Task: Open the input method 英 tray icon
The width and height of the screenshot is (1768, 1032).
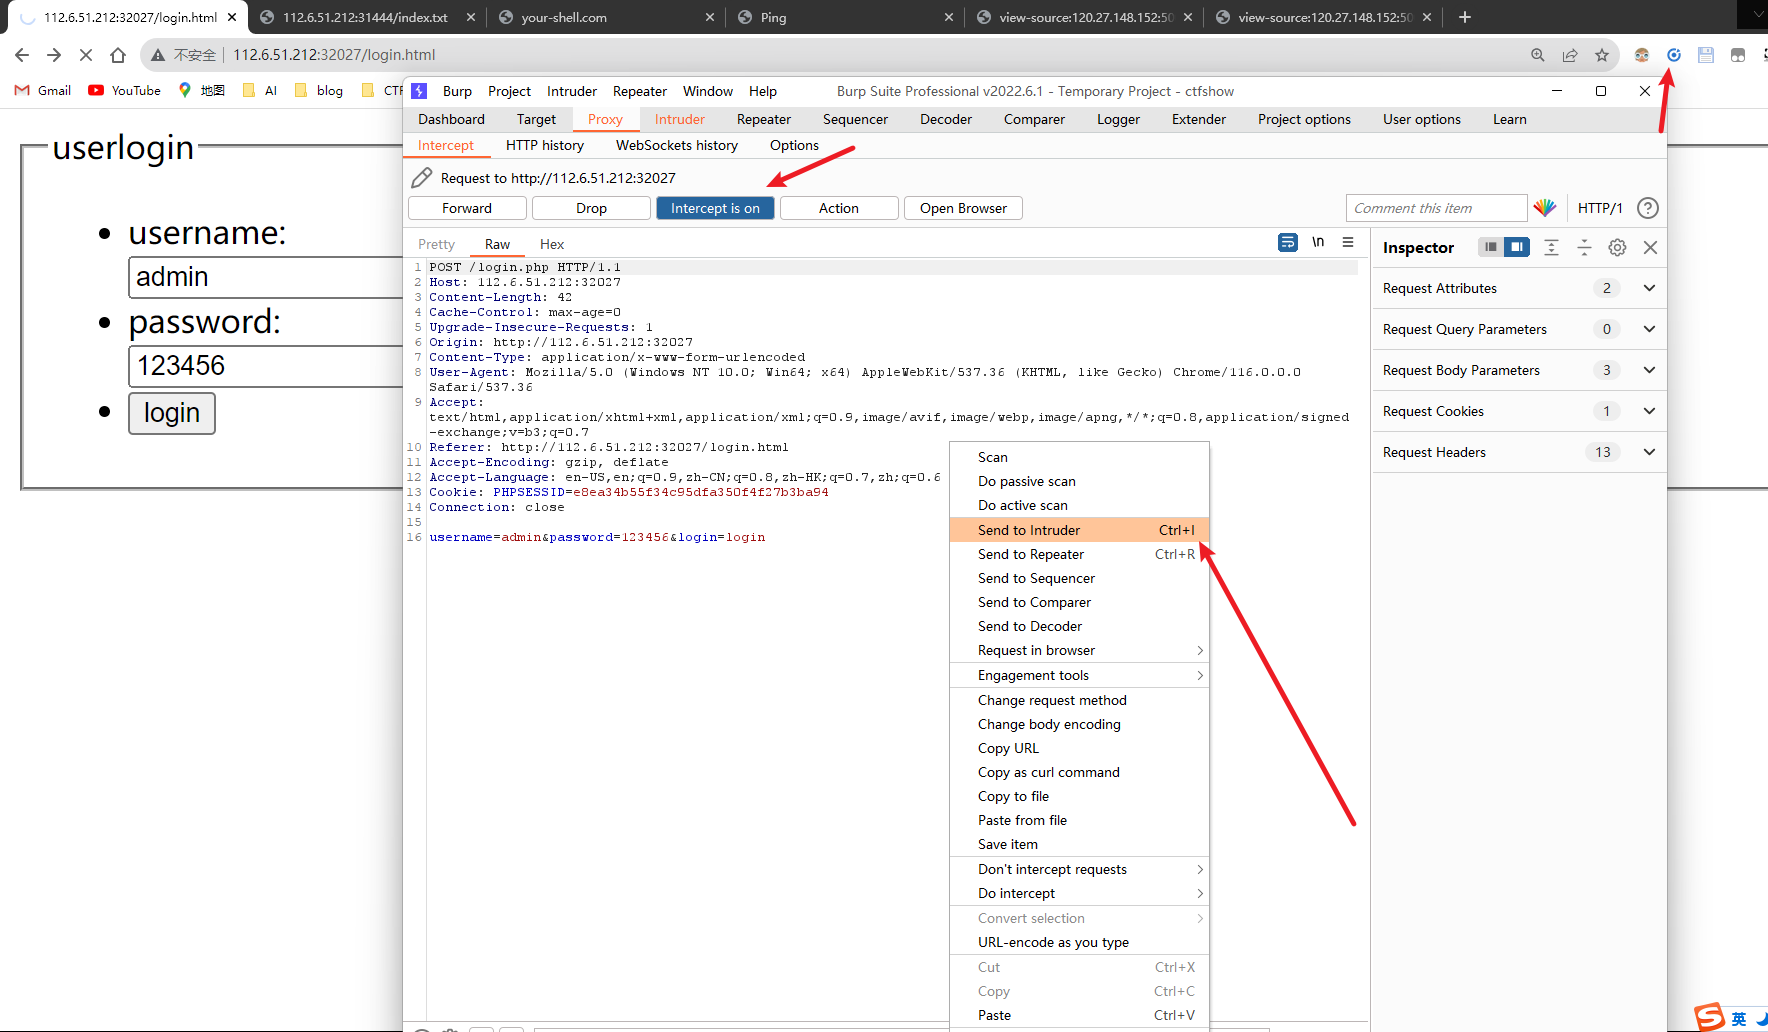Action: (x=1739, y=1019)
